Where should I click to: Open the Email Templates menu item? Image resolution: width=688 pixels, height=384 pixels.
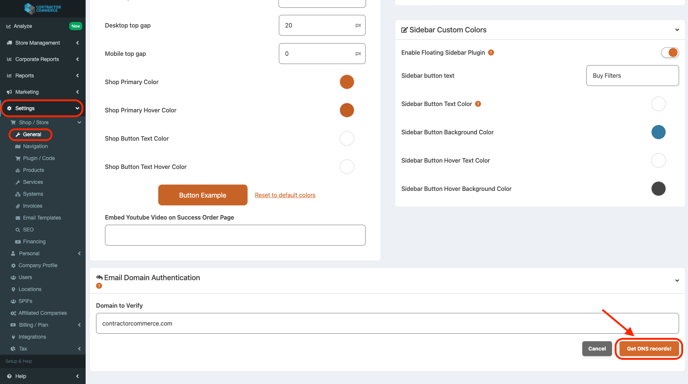click(x=42, y=218)
